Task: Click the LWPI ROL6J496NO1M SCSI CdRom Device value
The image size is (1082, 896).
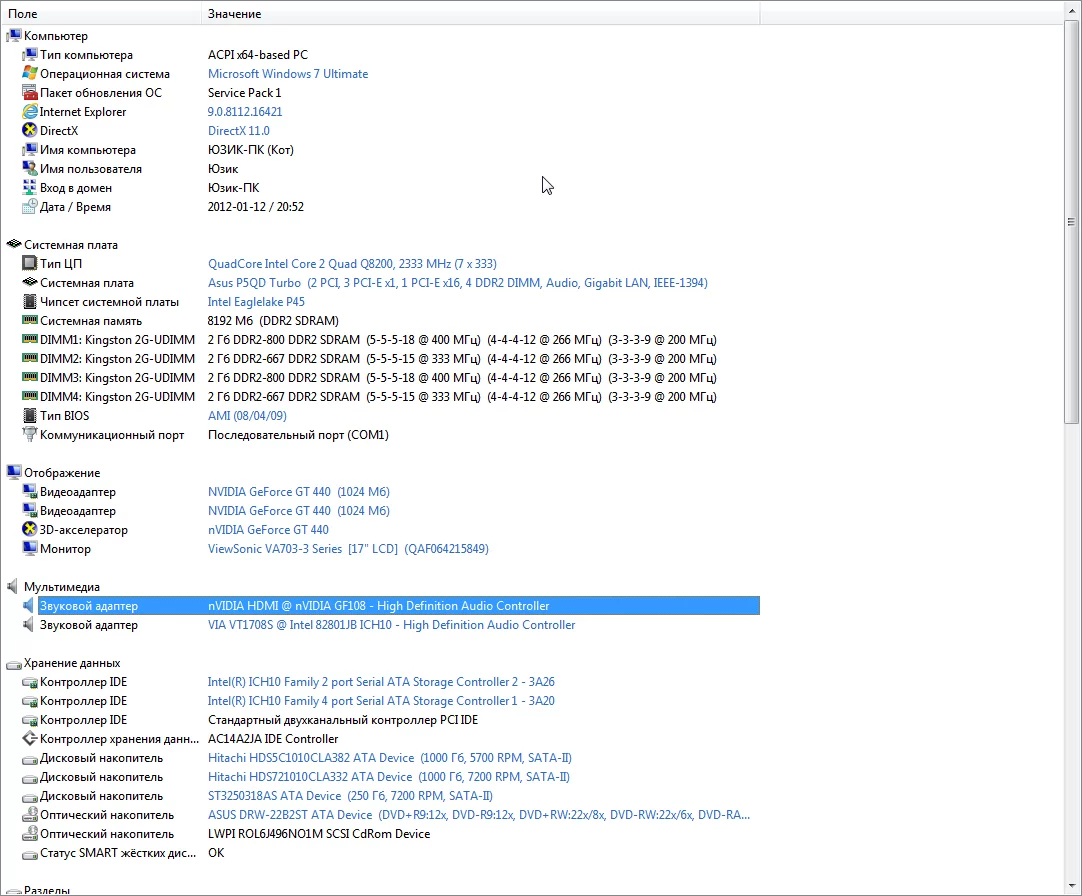Action: tap(319, 834)
